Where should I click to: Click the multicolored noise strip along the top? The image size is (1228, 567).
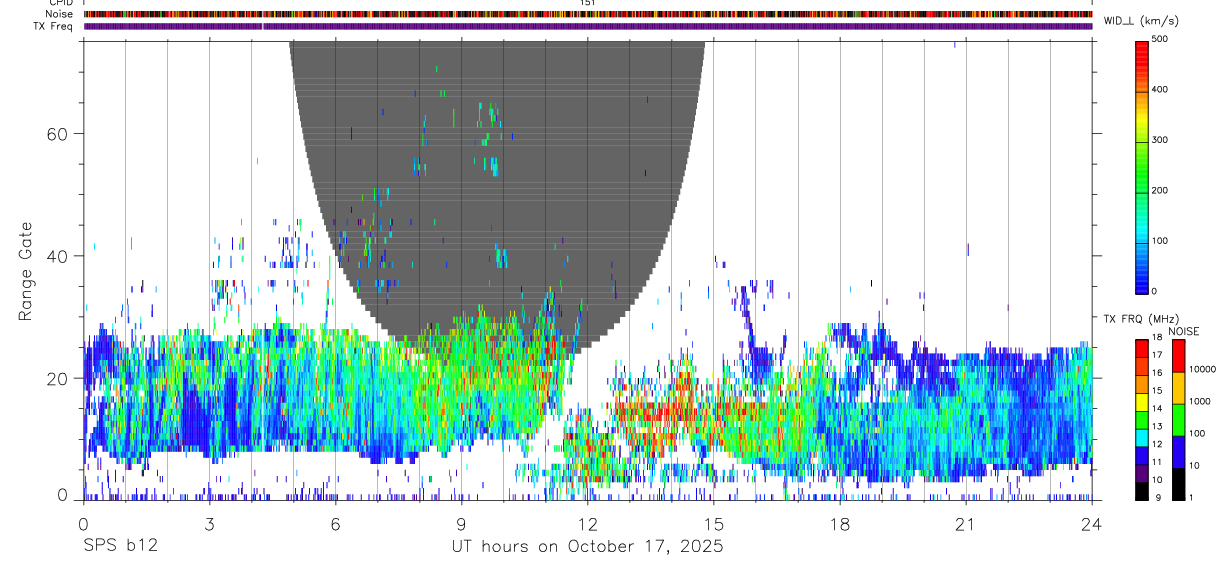pos(588,14)
